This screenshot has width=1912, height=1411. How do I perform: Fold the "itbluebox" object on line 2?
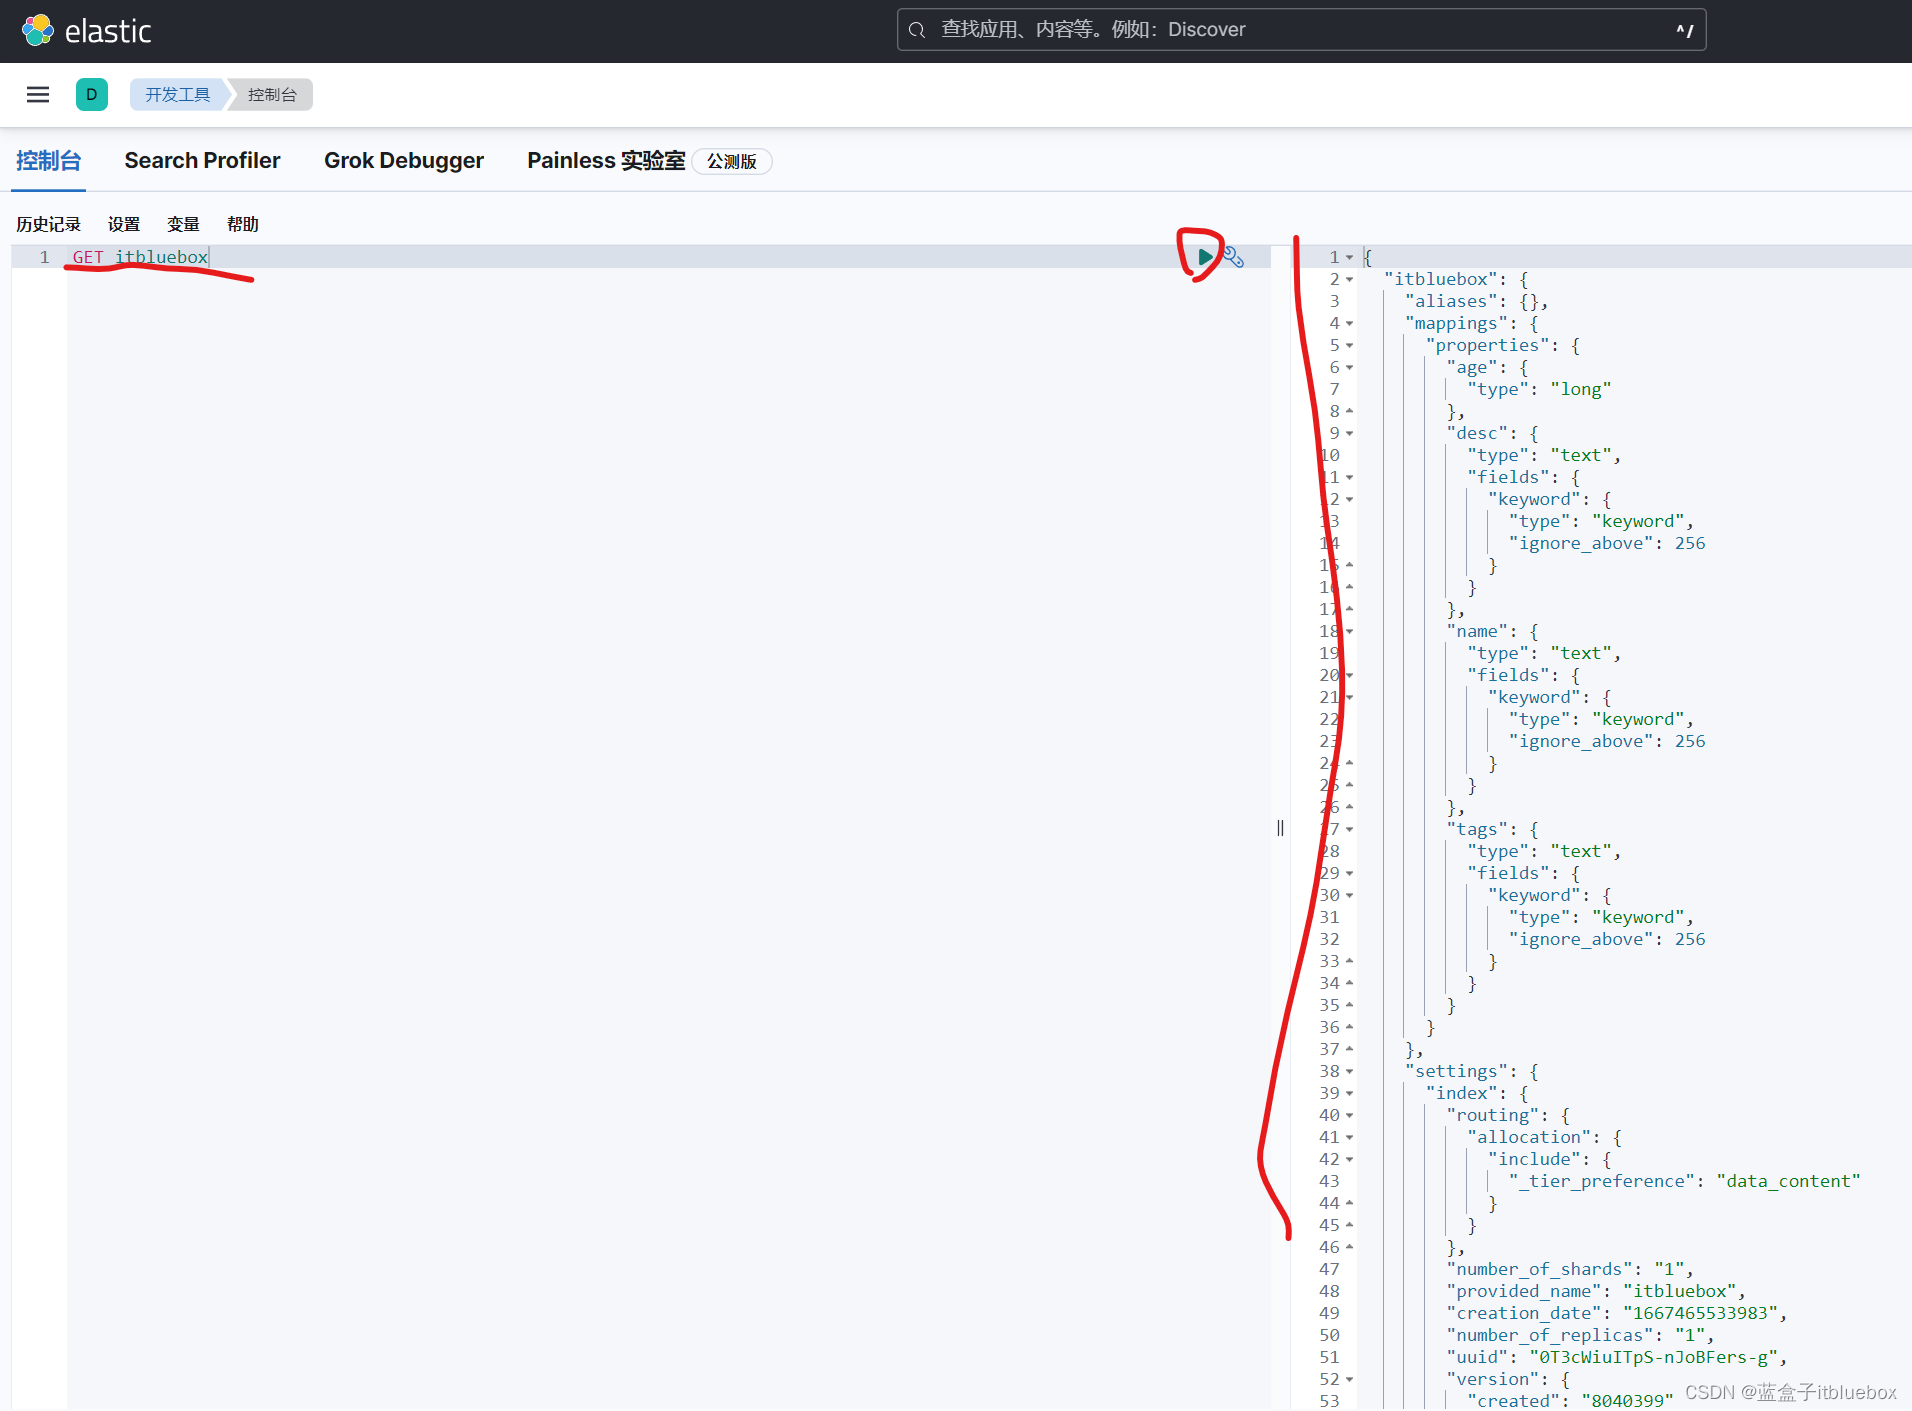click(x=1349, y=280)
